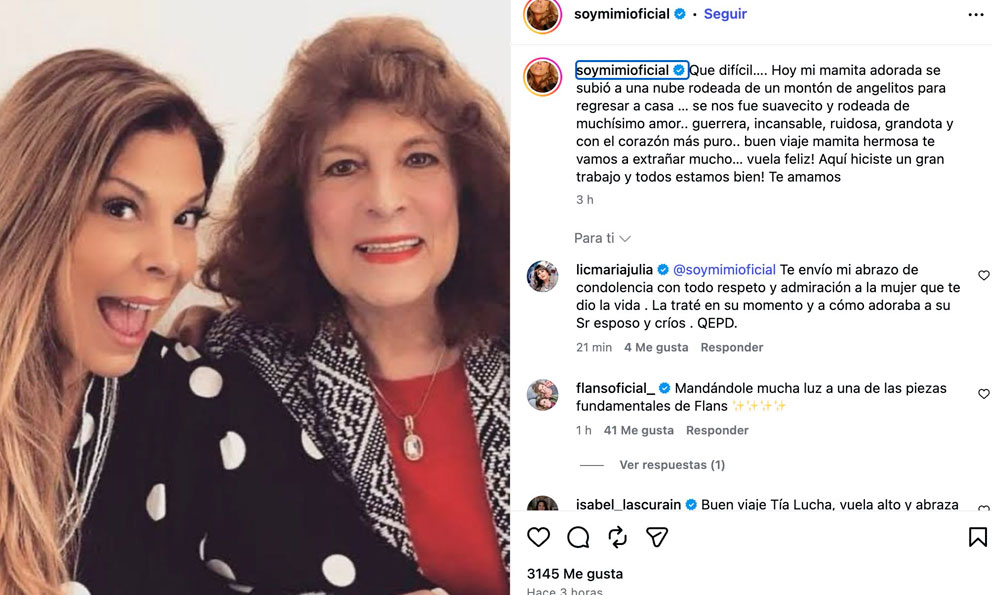Like the post with the heart icon
The image size is (992, 595).
[x=538, y=538]
